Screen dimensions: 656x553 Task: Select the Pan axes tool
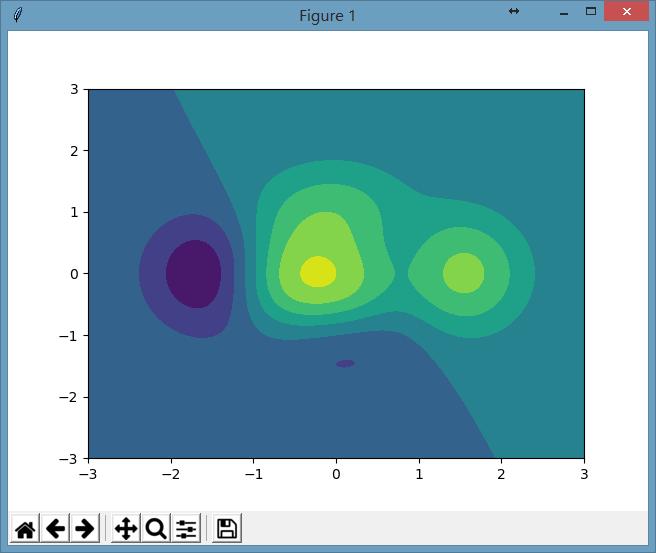click(x=126, y=528)
